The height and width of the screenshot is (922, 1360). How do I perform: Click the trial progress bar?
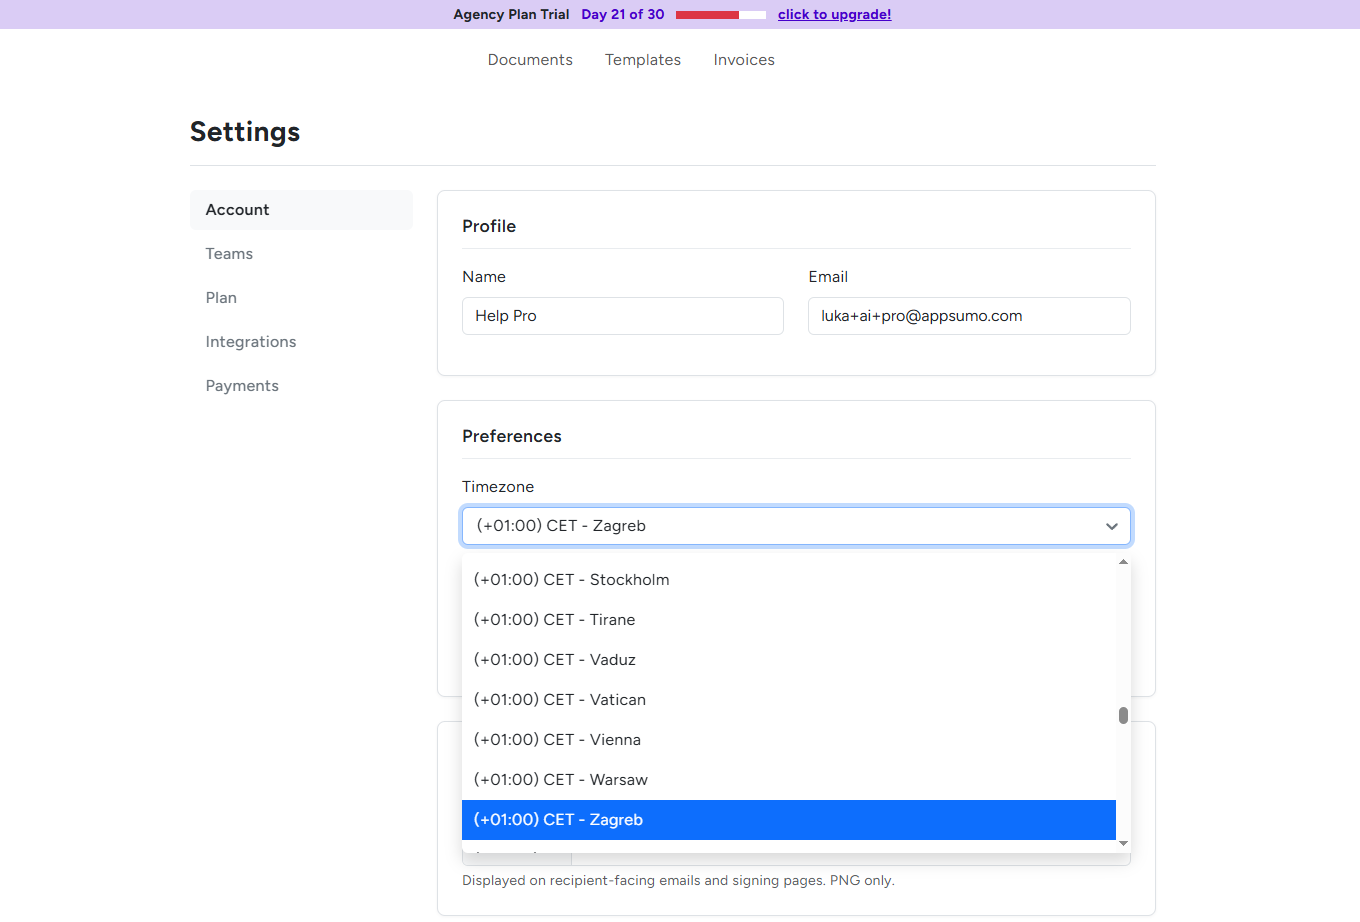(x=720, y=14)
